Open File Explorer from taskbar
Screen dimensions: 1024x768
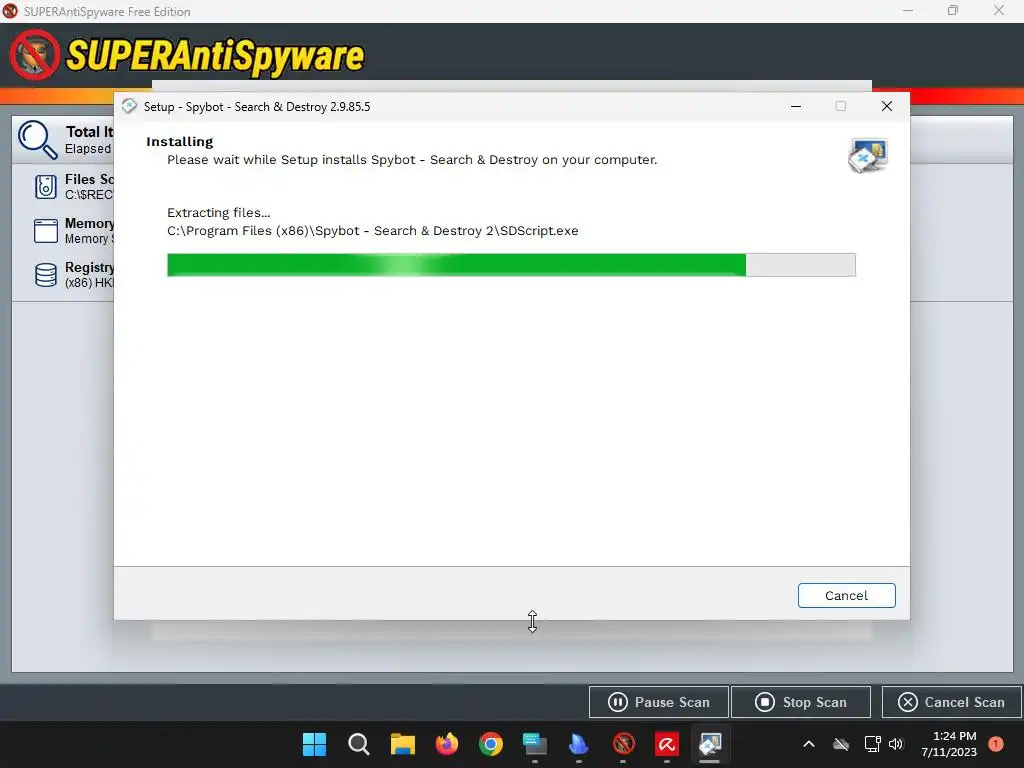coord(403,744)
